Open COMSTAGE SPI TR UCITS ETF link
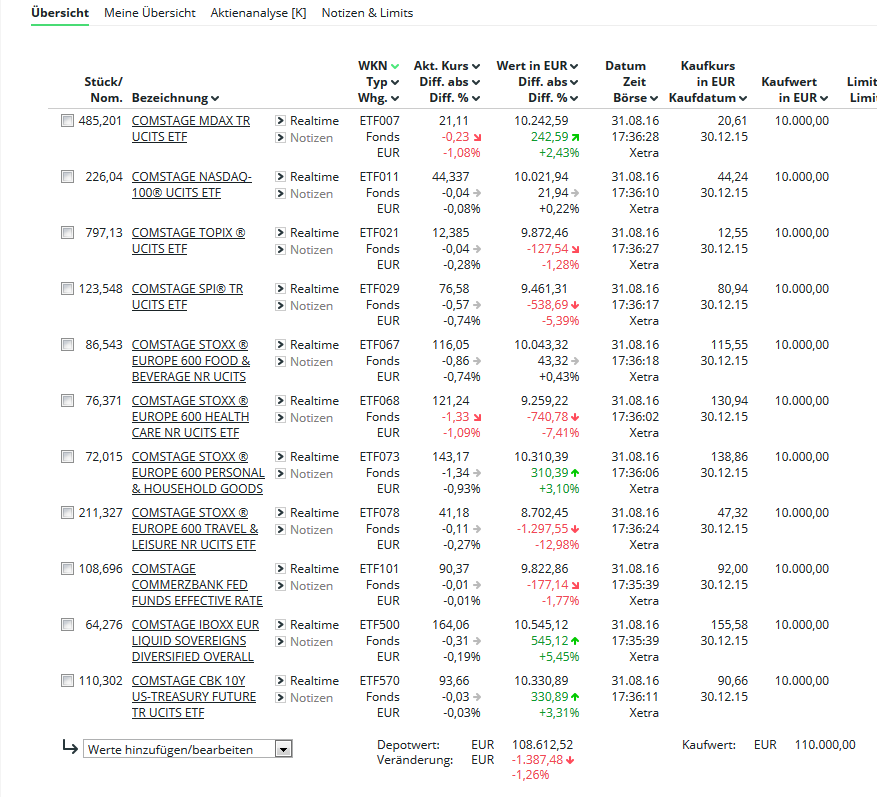 click(187, 296)
